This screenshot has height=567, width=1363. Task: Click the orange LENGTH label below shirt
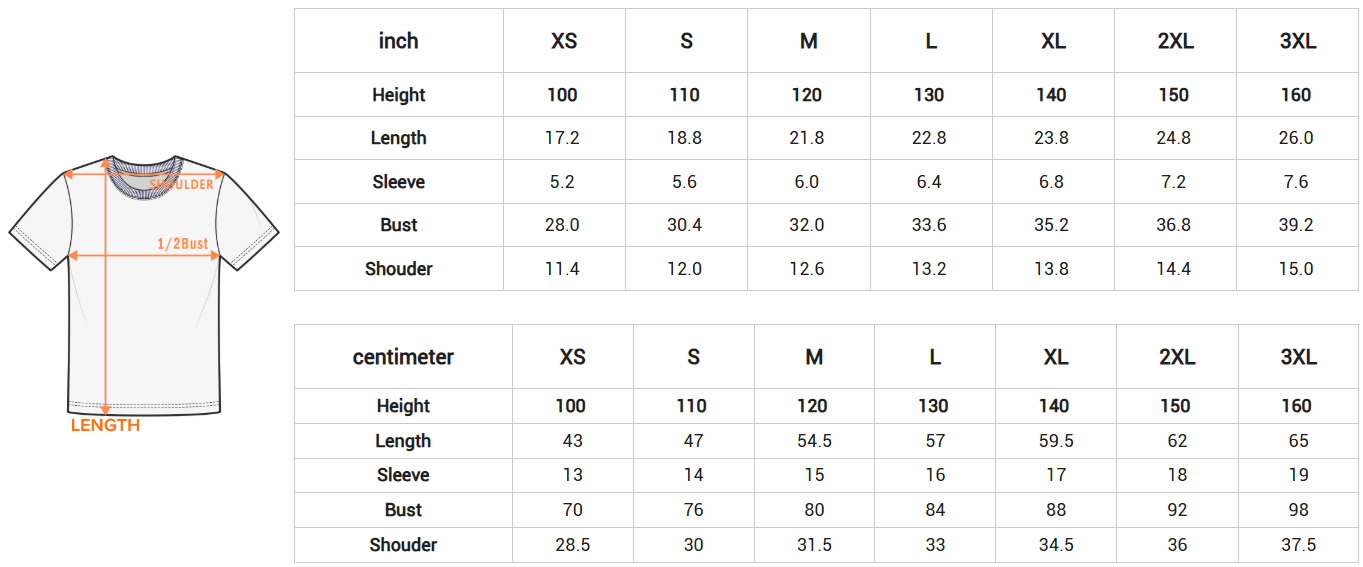pos(105,426)
